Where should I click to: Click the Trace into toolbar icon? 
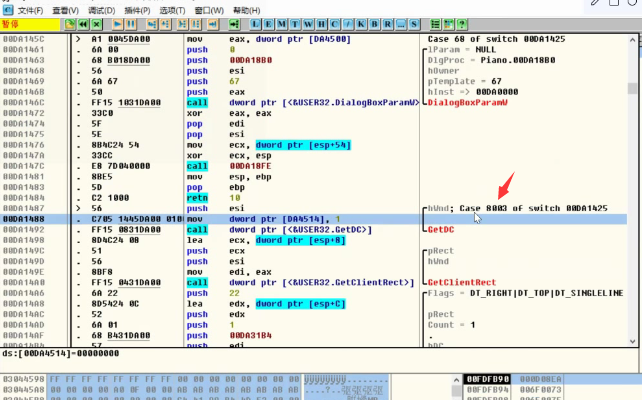(182, 25)
